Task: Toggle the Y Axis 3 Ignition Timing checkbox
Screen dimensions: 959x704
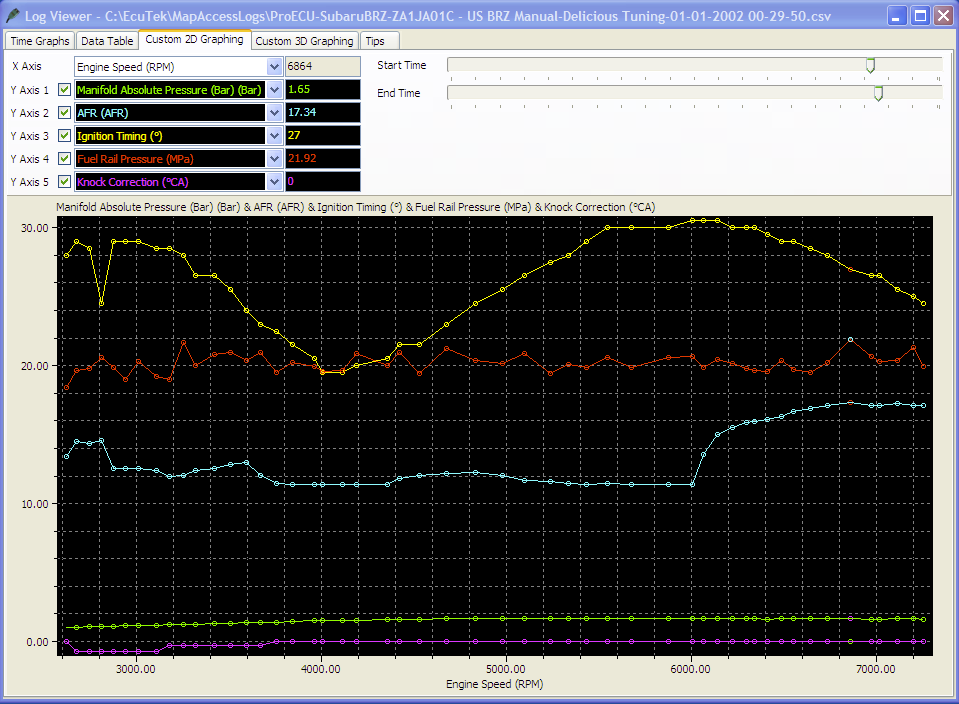Action: coord(65,135)
